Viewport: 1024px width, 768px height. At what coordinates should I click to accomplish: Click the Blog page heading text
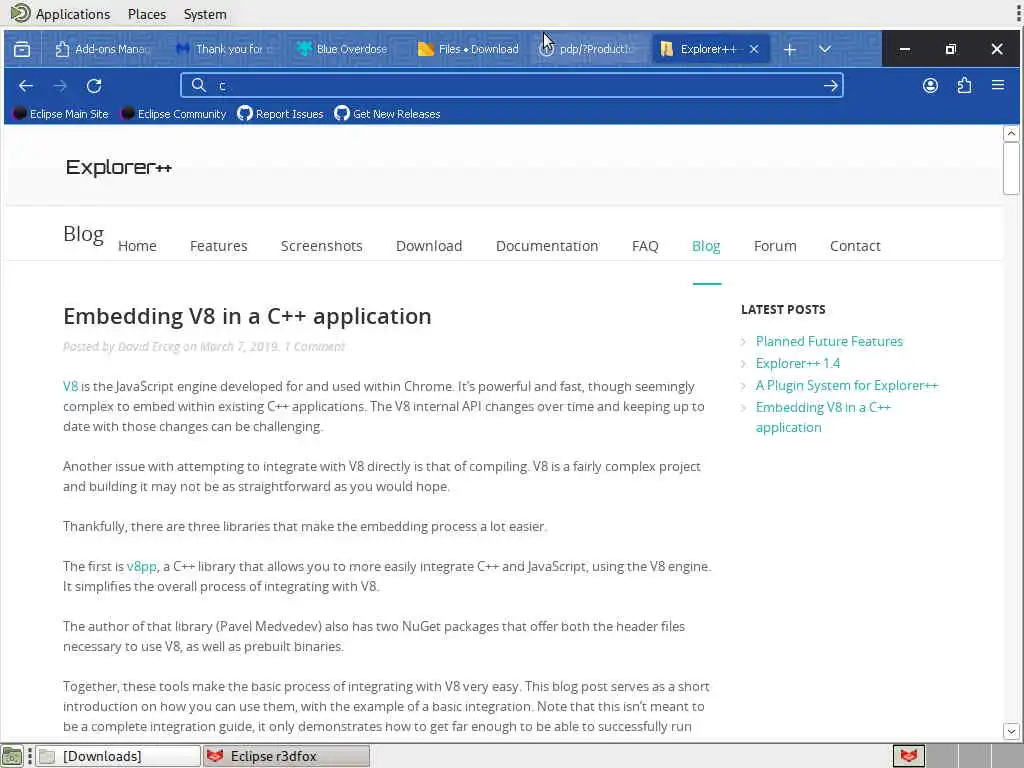pyautogui.click(x=84, y=234)
